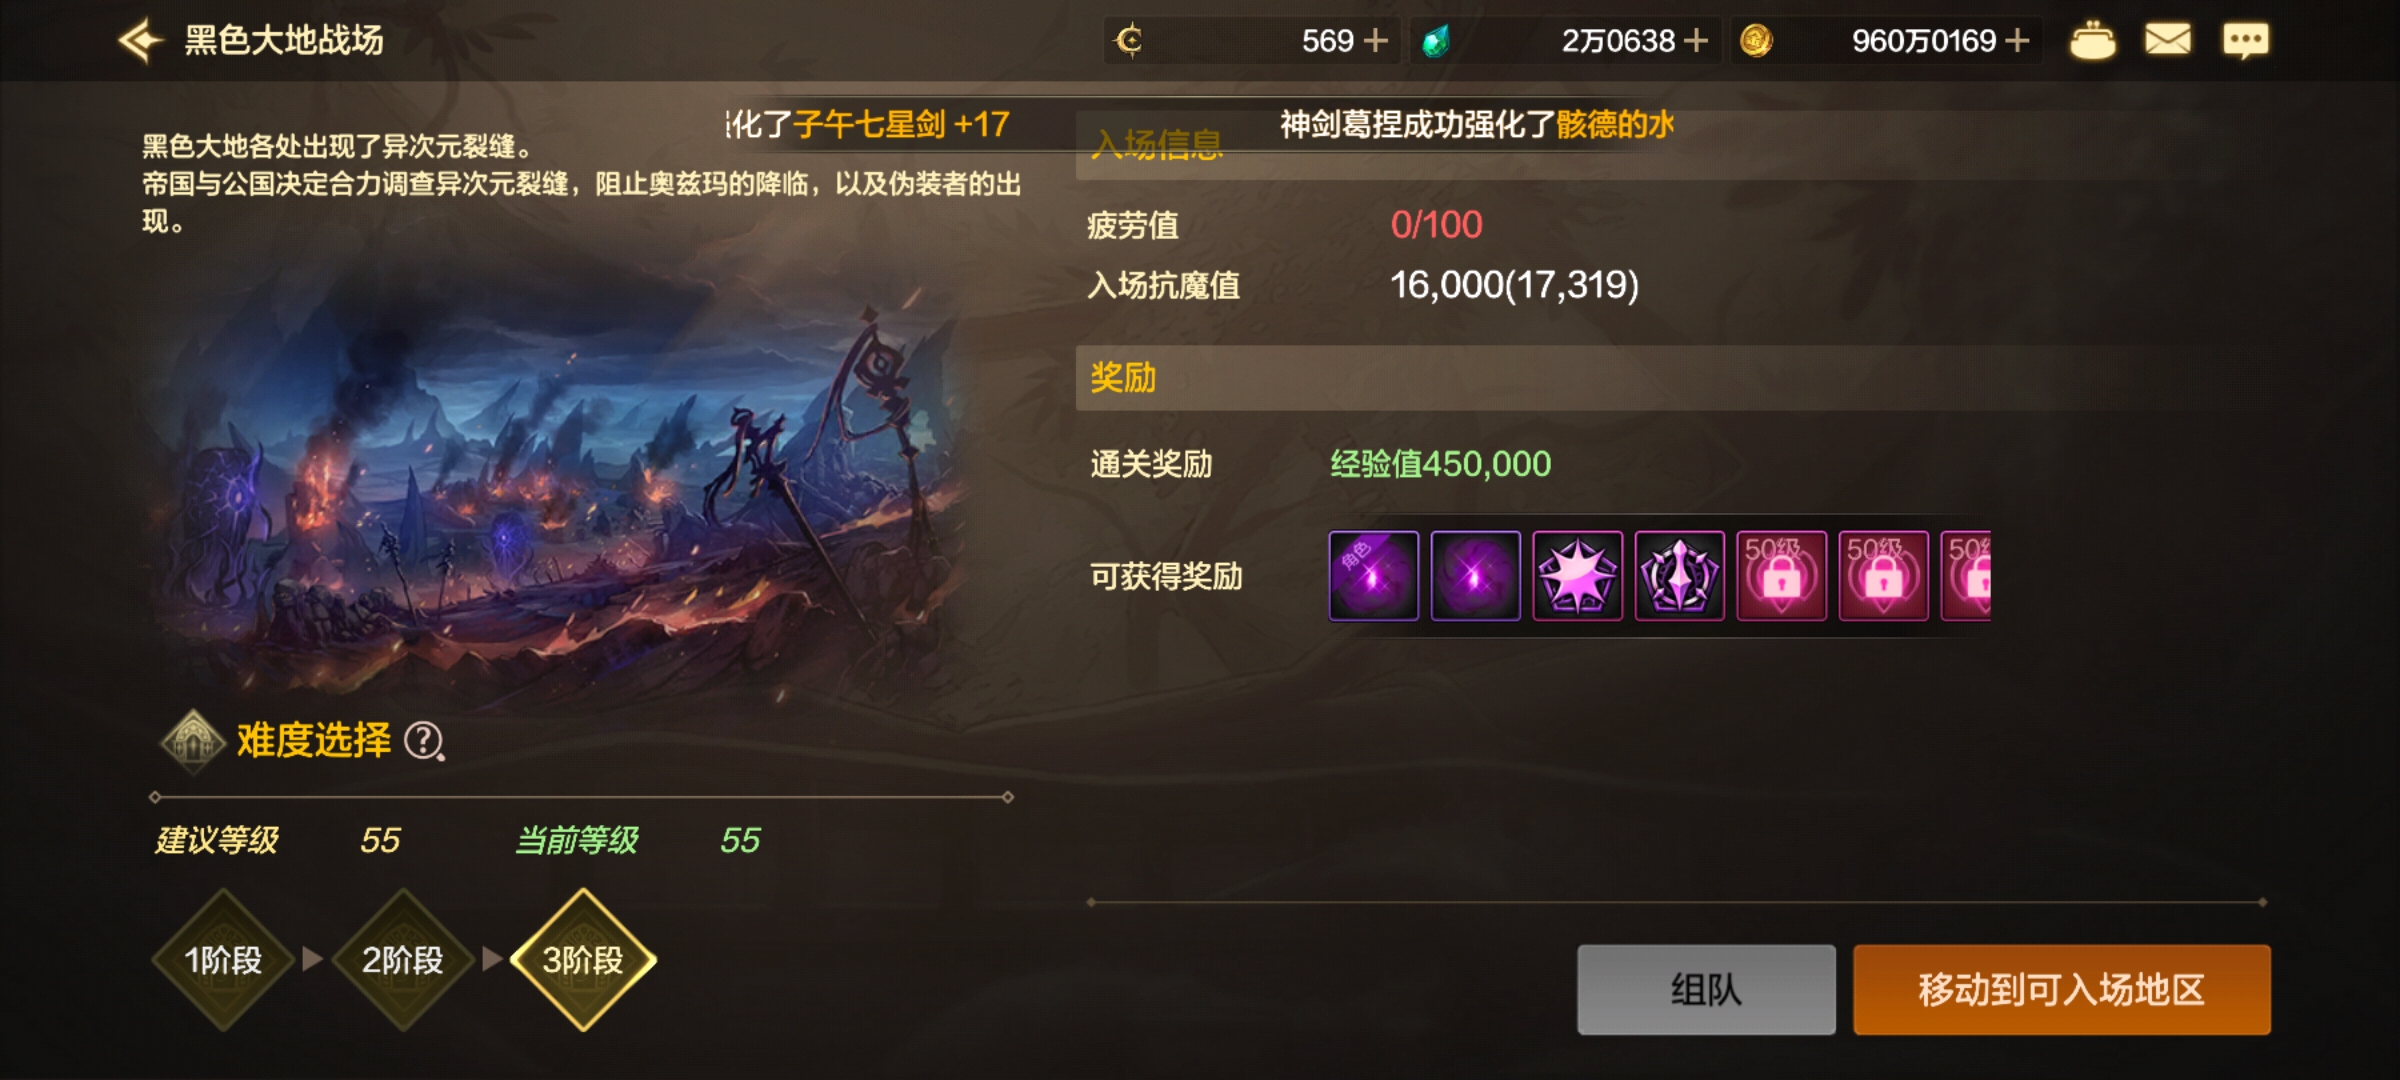Viewport: 2400px width, 1080px height.
Task: Tap the second locked level 50 reward
Action: pyautogui.click(x=1883, y=576)
